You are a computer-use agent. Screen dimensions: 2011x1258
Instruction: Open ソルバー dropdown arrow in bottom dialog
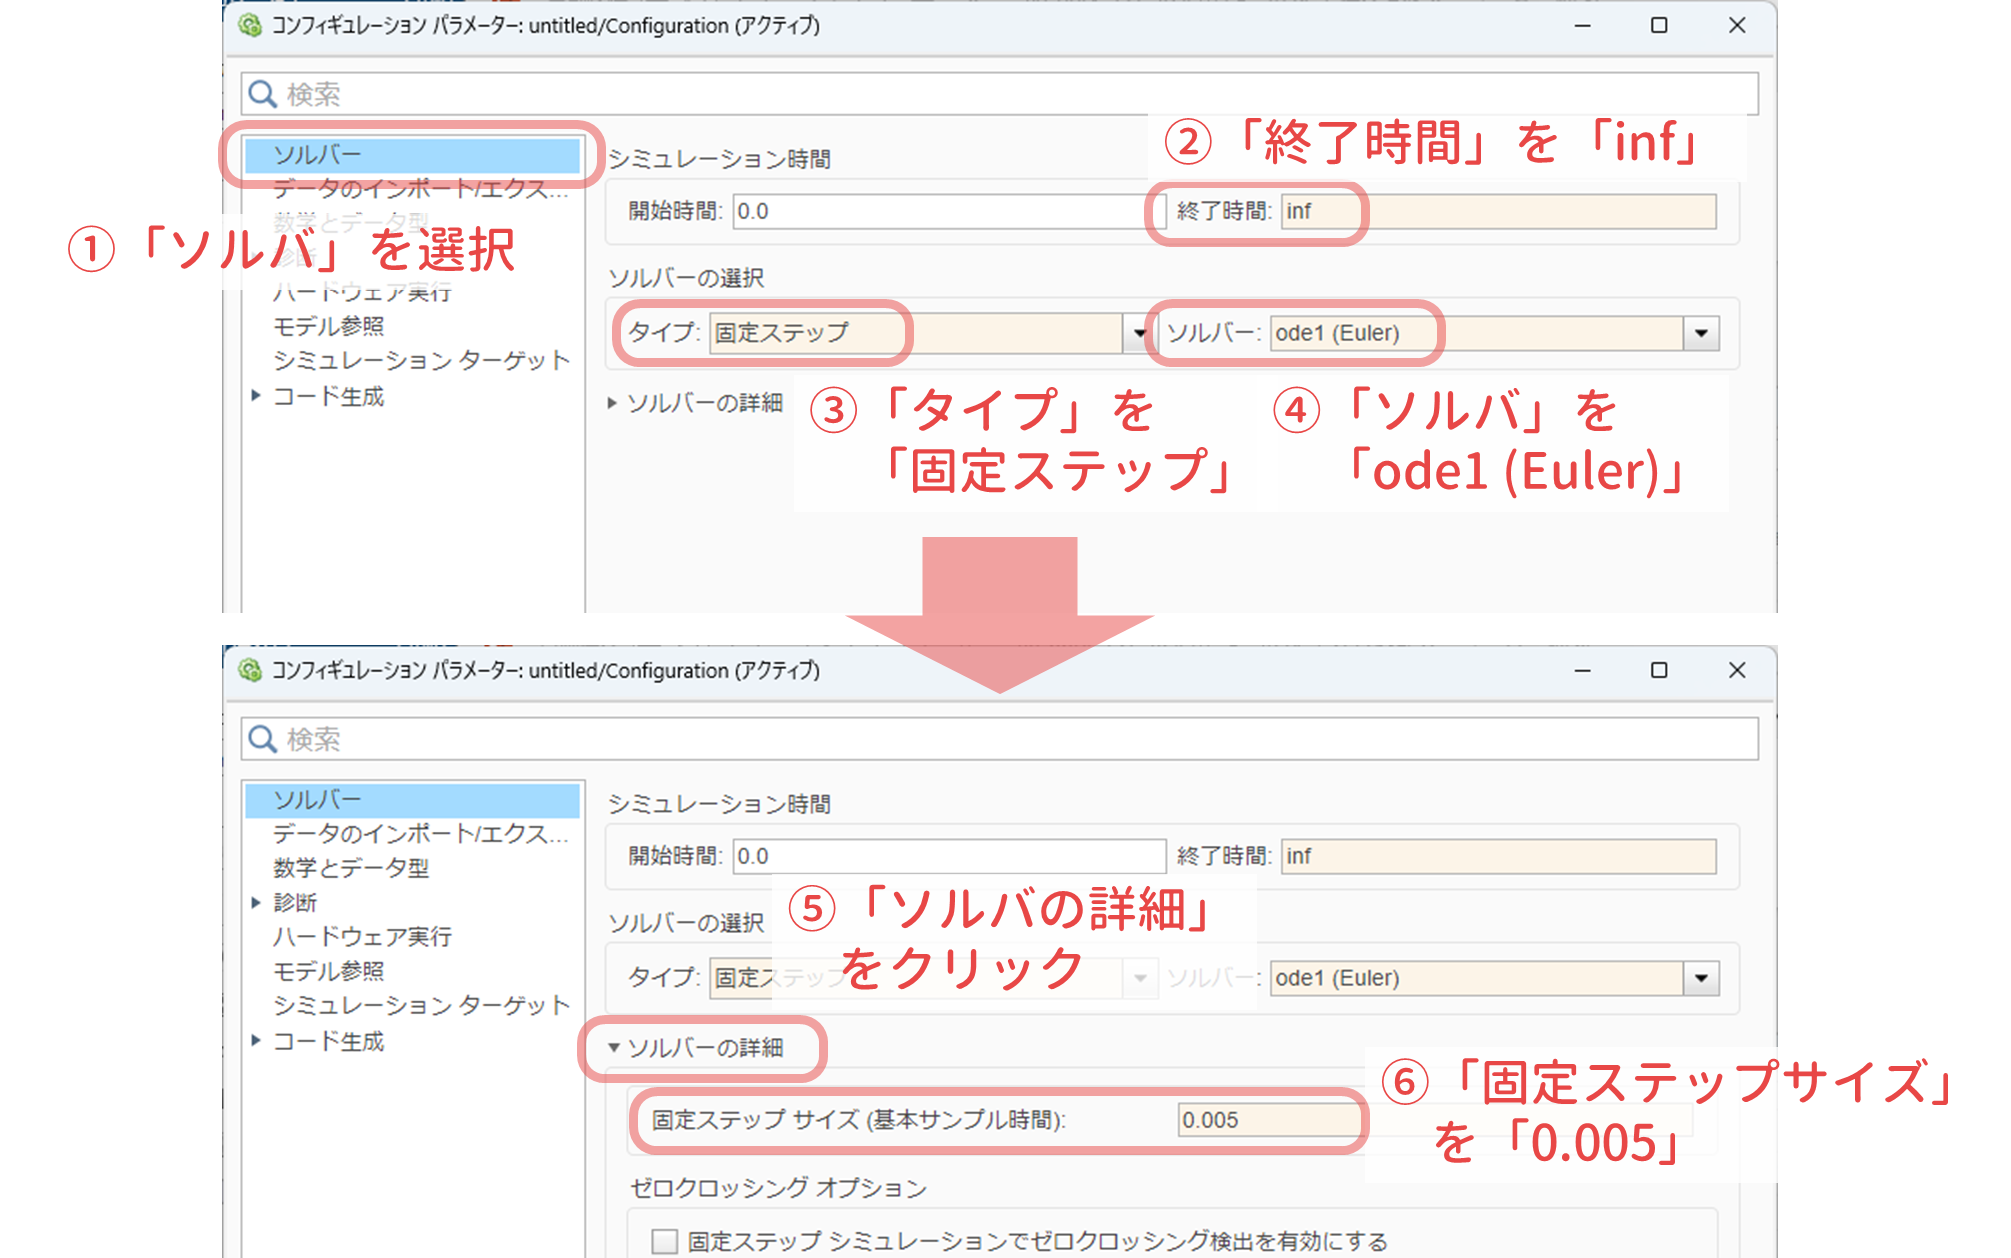point(1701,978)
